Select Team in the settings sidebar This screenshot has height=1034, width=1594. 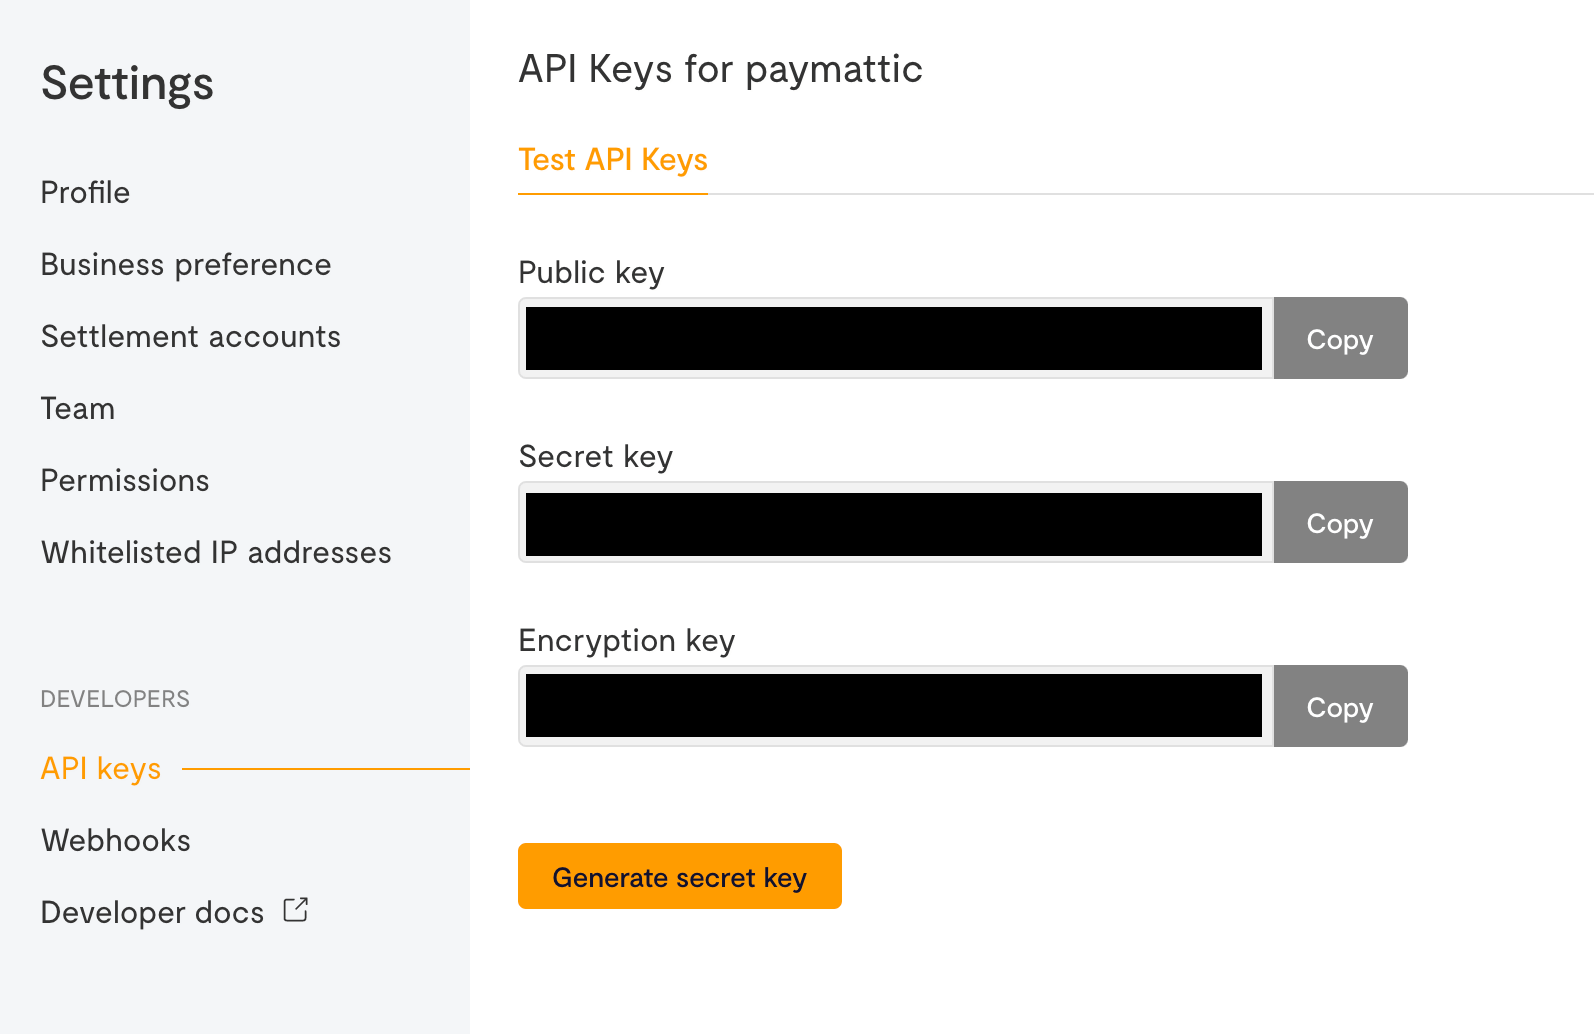tap(78, 408)
